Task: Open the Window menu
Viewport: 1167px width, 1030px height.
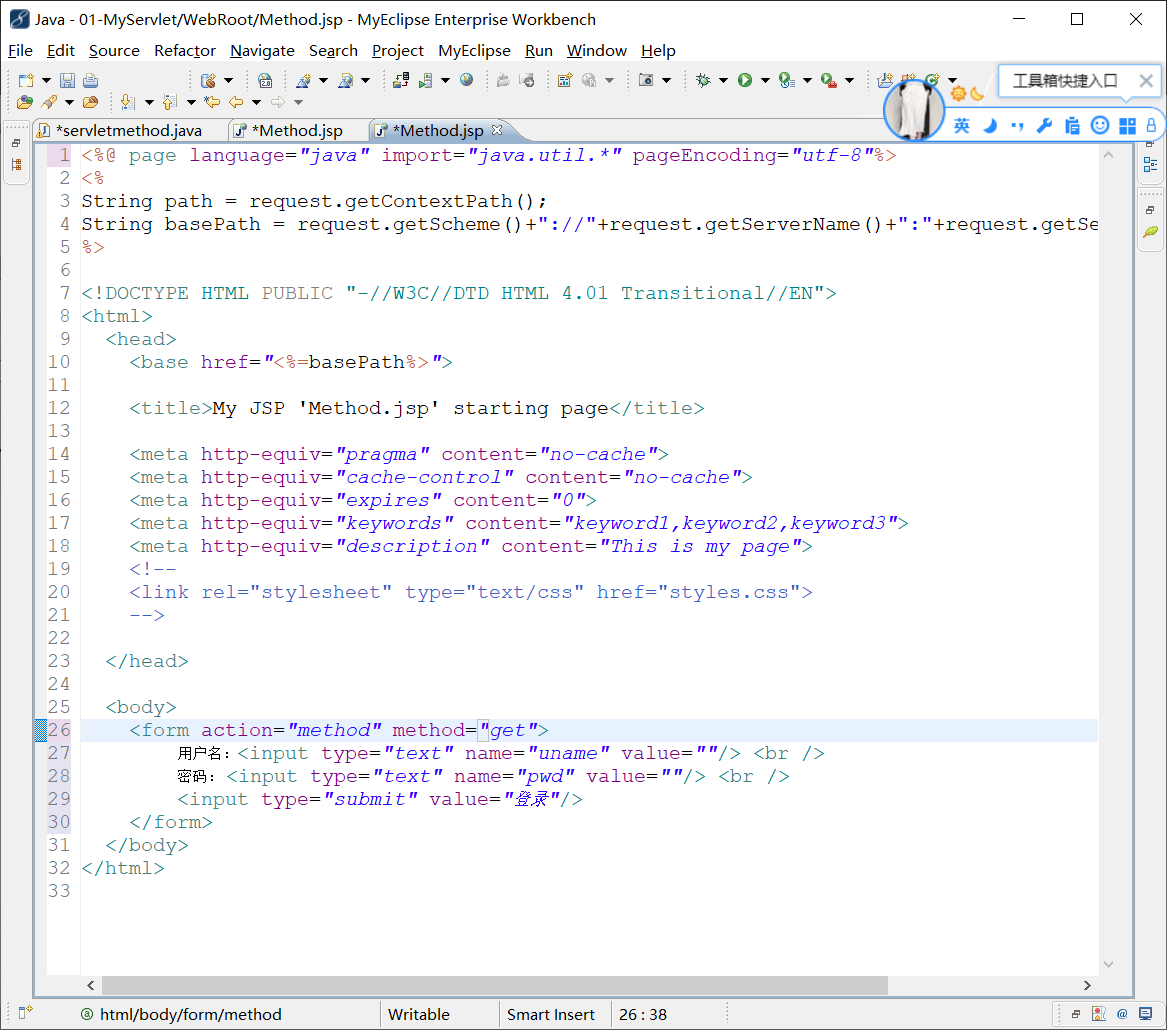Action: coord(596,51)
